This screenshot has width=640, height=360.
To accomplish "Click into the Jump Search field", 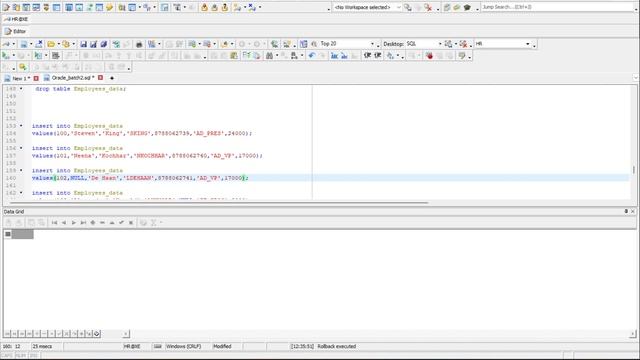I will 558,7.
